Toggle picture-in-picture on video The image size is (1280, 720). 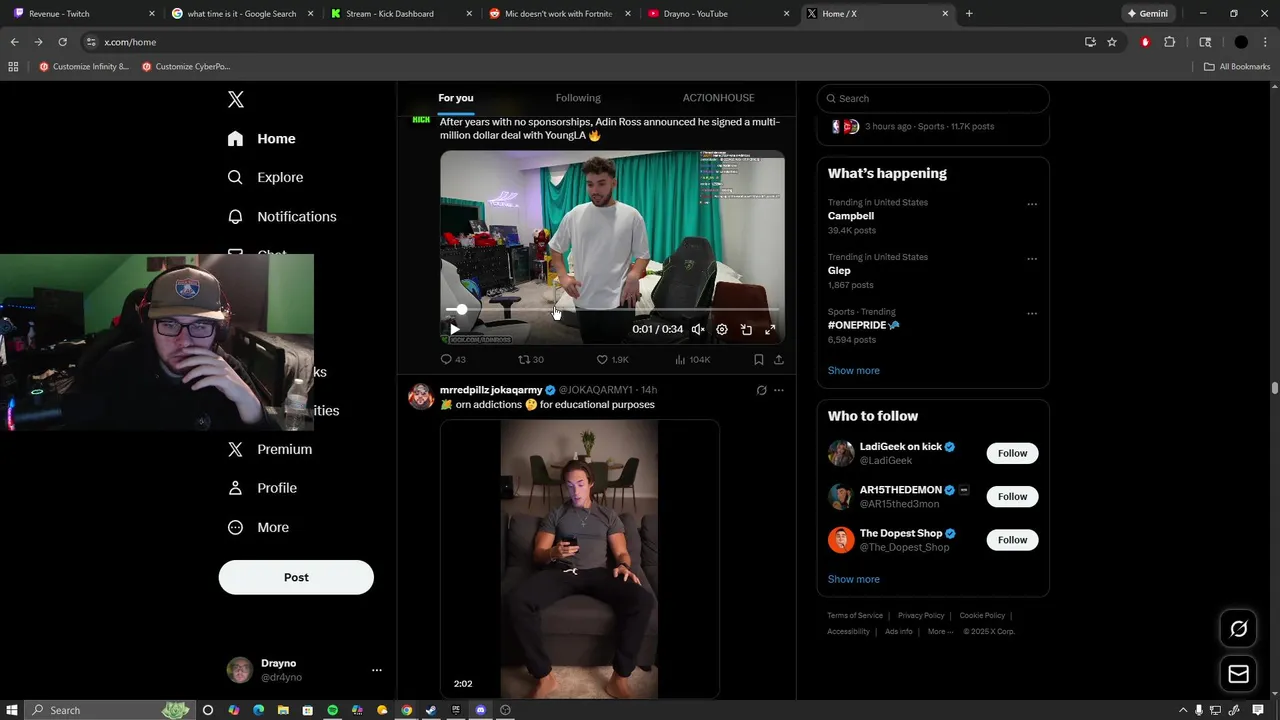point(746,329)
